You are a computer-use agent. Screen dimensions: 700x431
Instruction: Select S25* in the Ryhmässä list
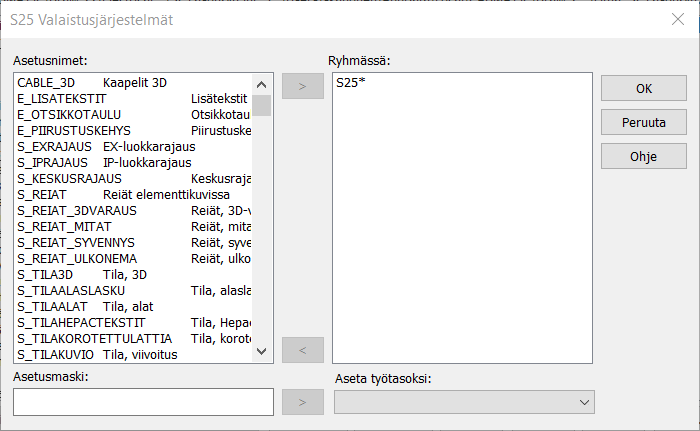352,83
